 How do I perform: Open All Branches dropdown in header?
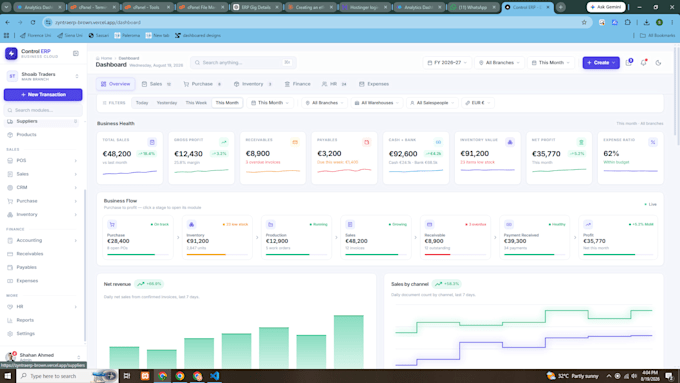point(500,63)
